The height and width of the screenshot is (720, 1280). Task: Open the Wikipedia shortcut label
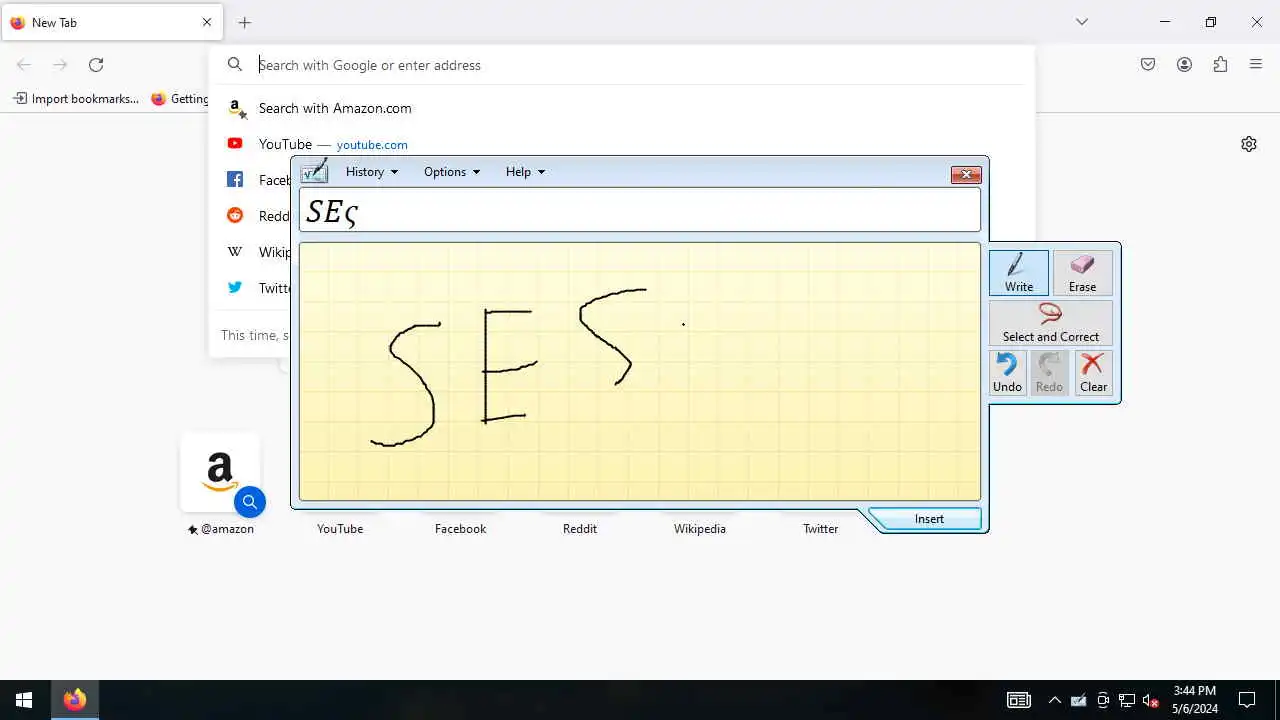[x=700, y=529]
